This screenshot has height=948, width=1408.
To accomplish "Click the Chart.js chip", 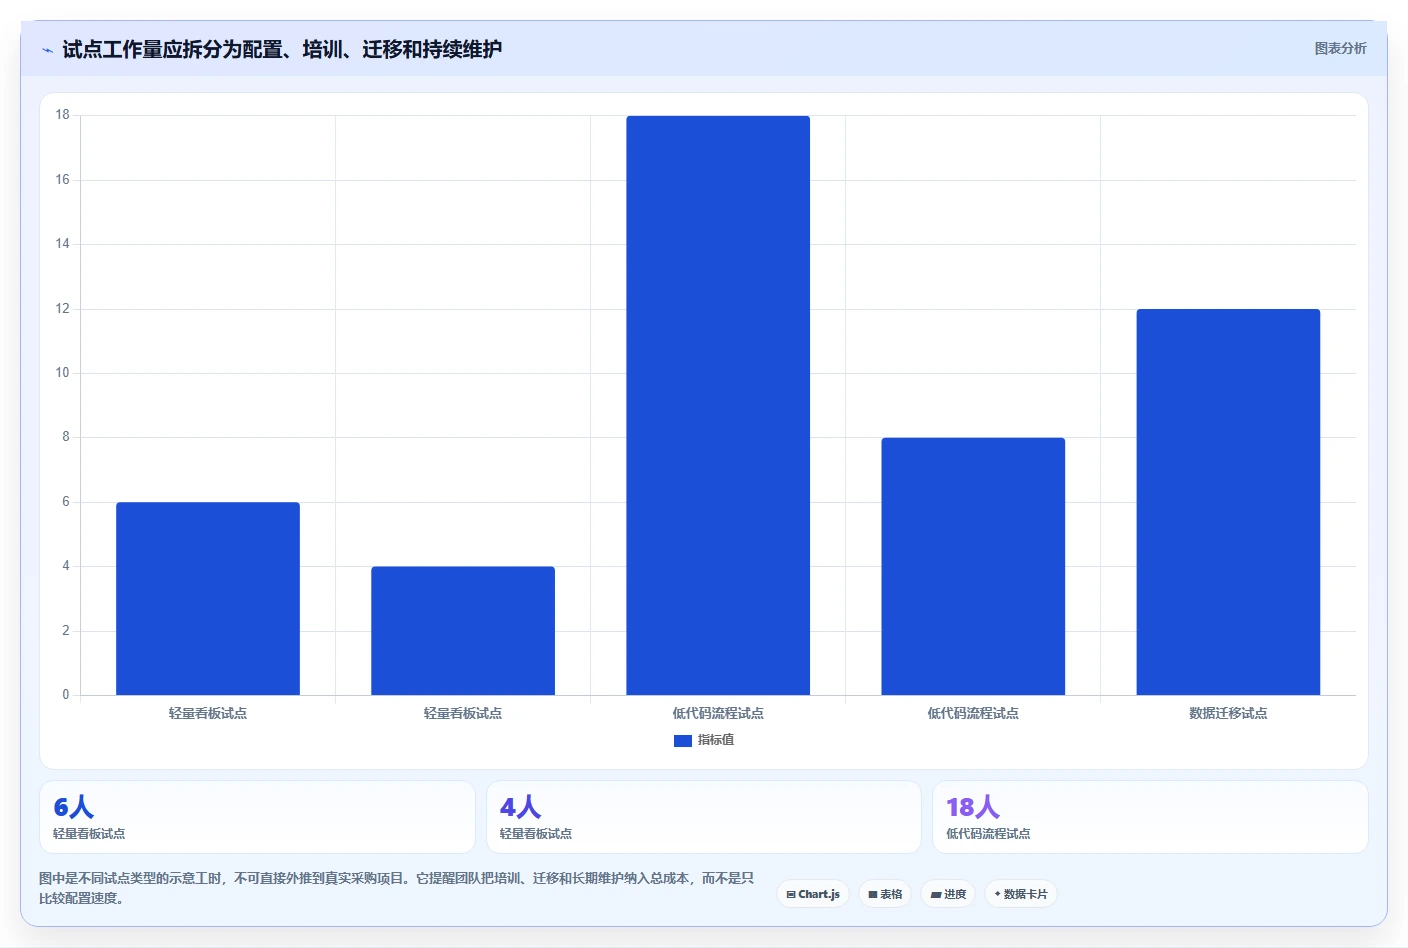I will click(813, 894).
